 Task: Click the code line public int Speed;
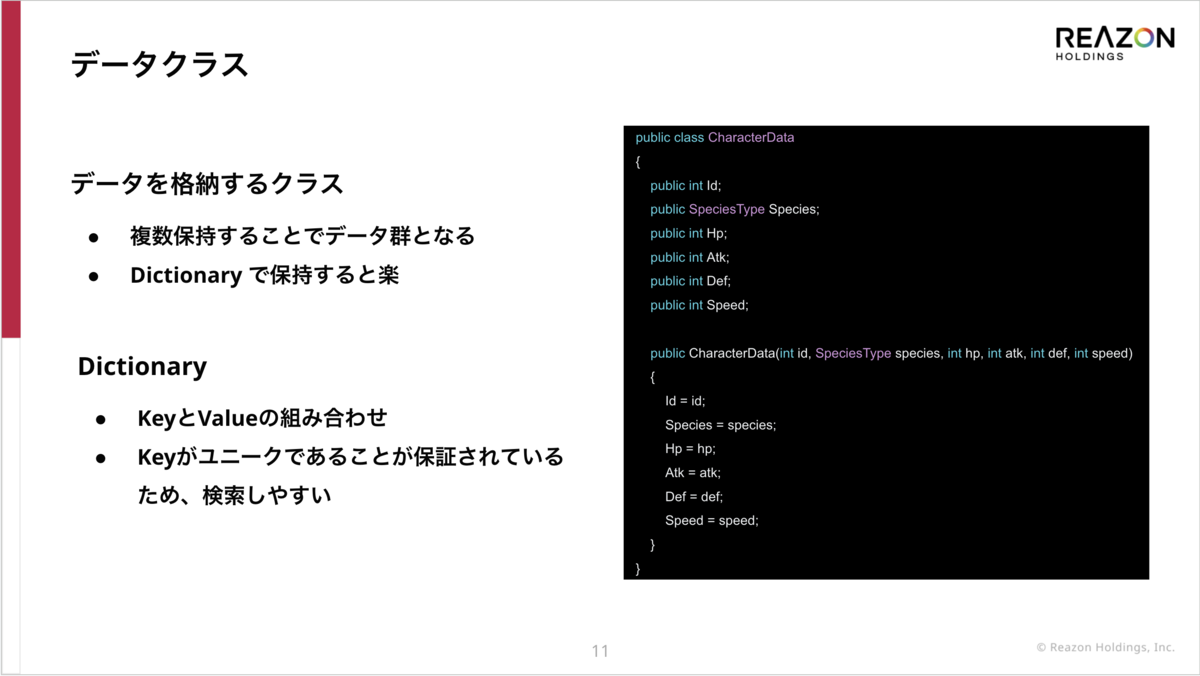(699, 306)
